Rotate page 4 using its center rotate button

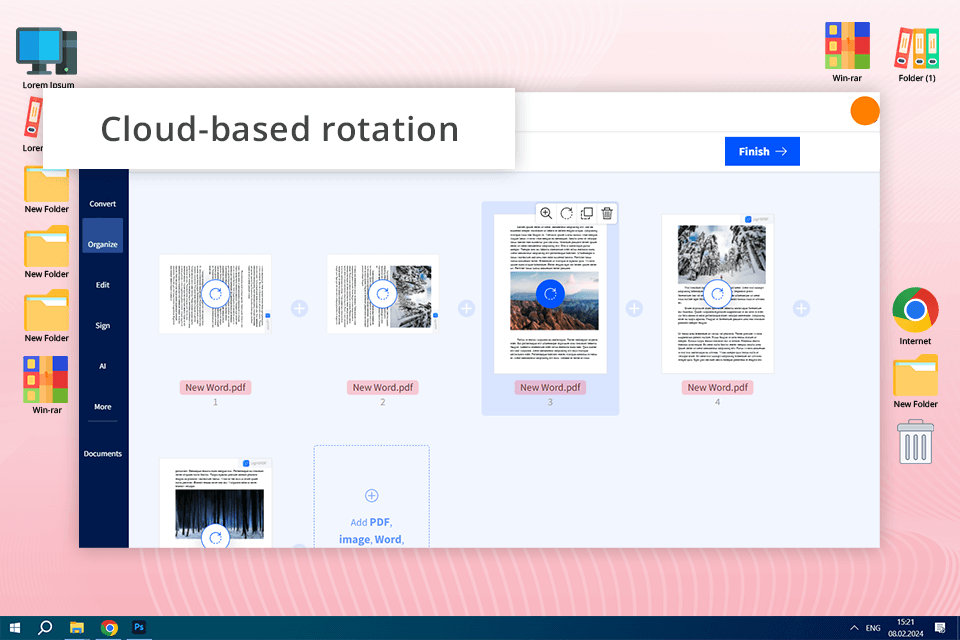[x=718, y=294]
